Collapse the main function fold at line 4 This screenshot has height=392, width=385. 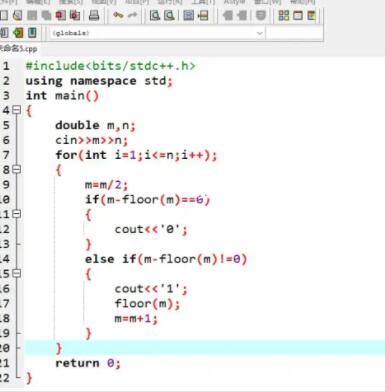coord(16,110)
